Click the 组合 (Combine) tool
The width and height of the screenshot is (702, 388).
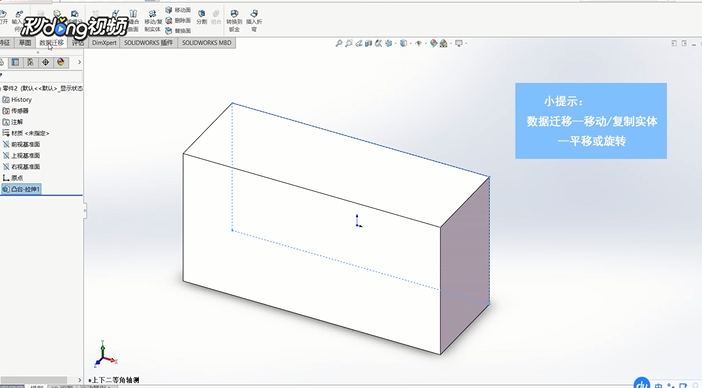coord(216,17)
